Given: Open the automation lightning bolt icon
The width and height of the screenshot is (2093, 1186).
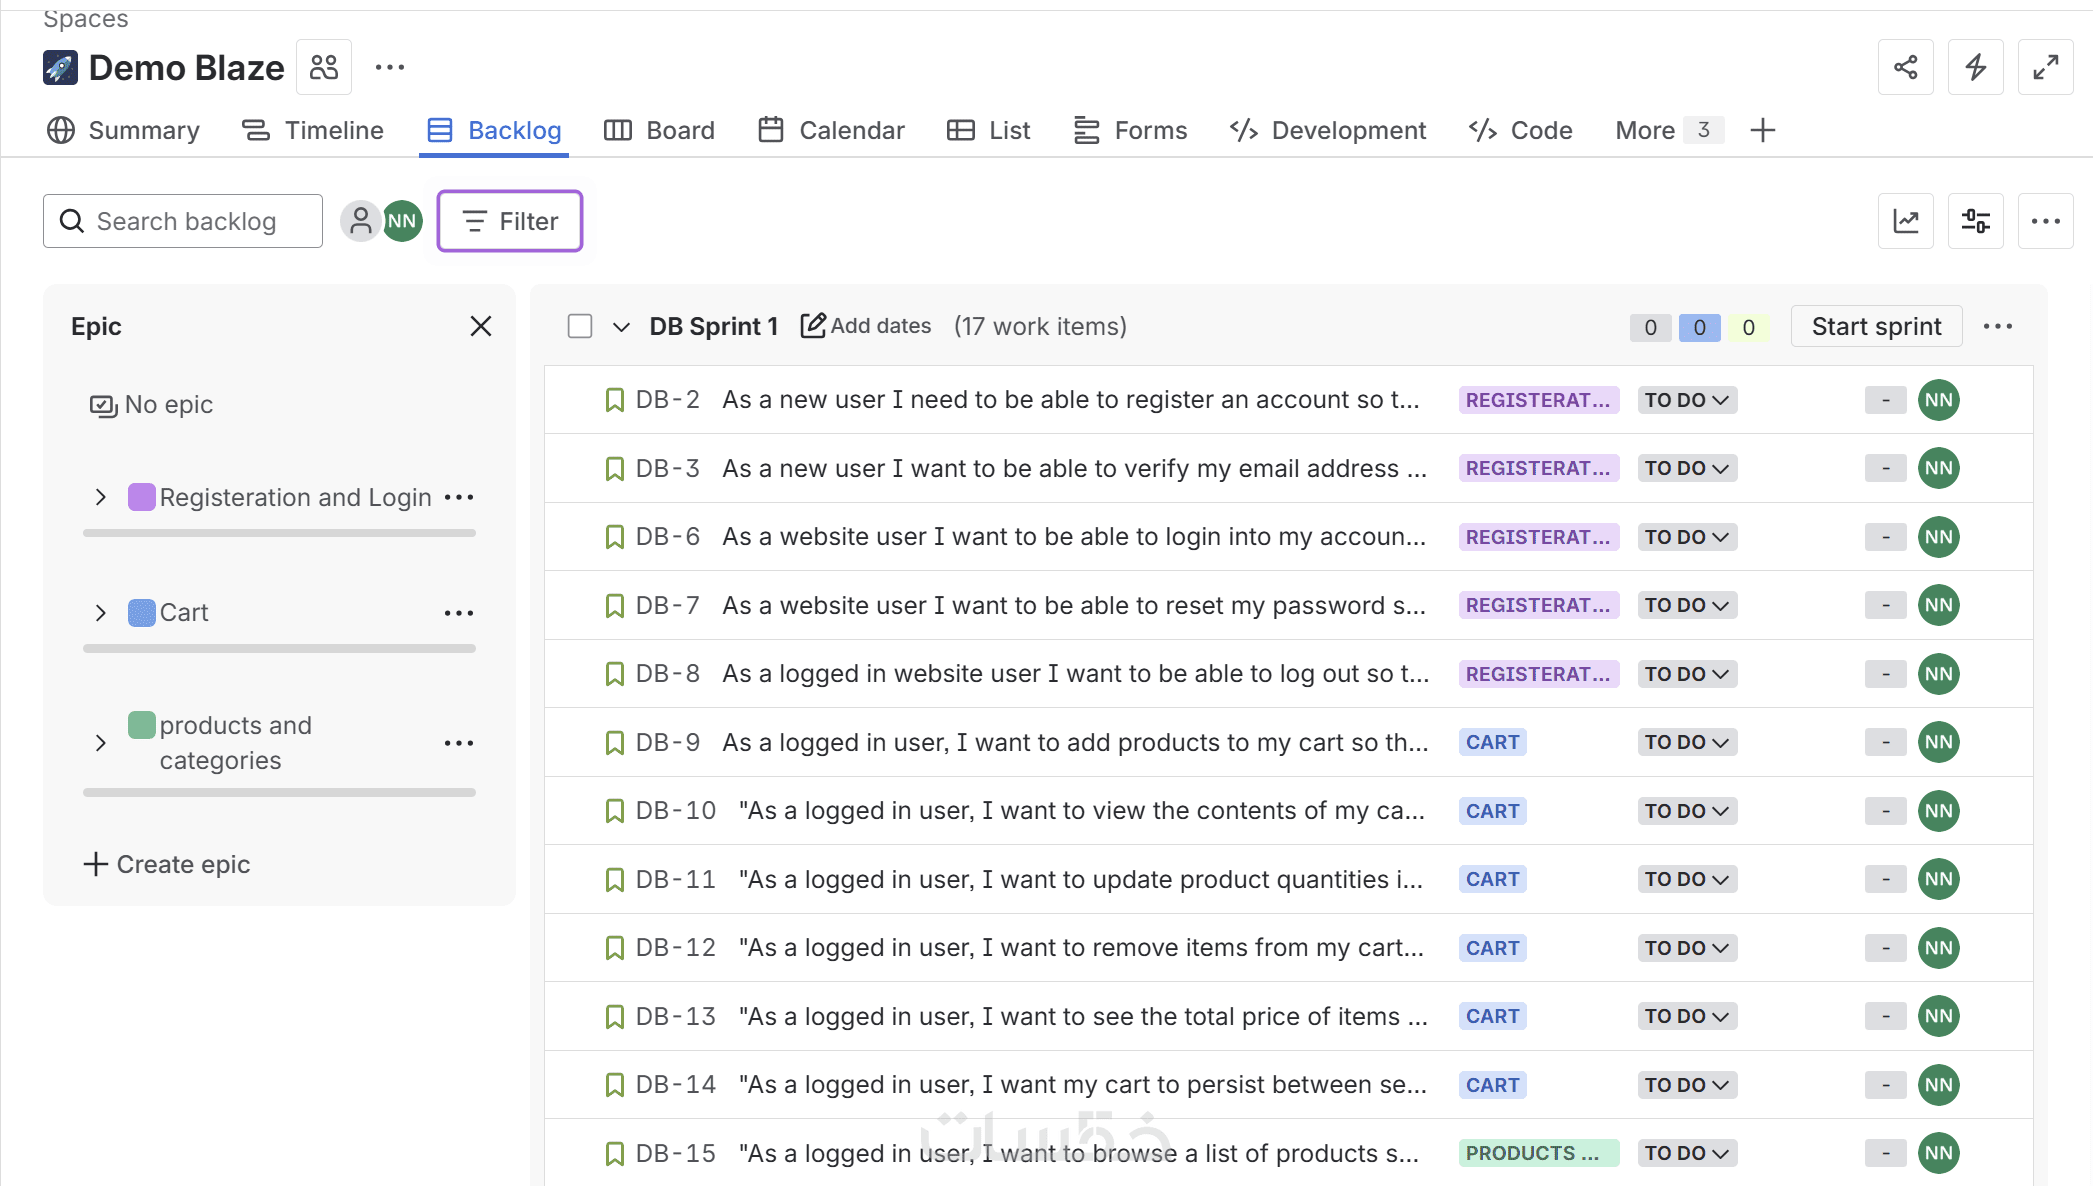Looking at the screenshot, I should 1975,67.
